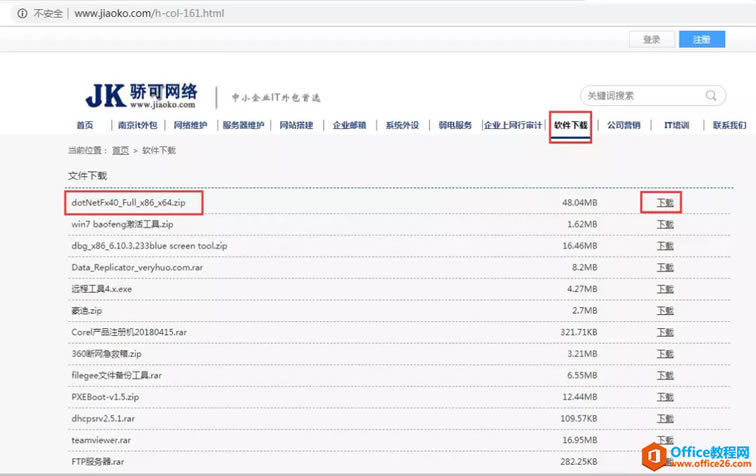Click file name dhcpsrv2.5.1.rar
Viewport: 756px width, 476px height.
tap(103, 419)
